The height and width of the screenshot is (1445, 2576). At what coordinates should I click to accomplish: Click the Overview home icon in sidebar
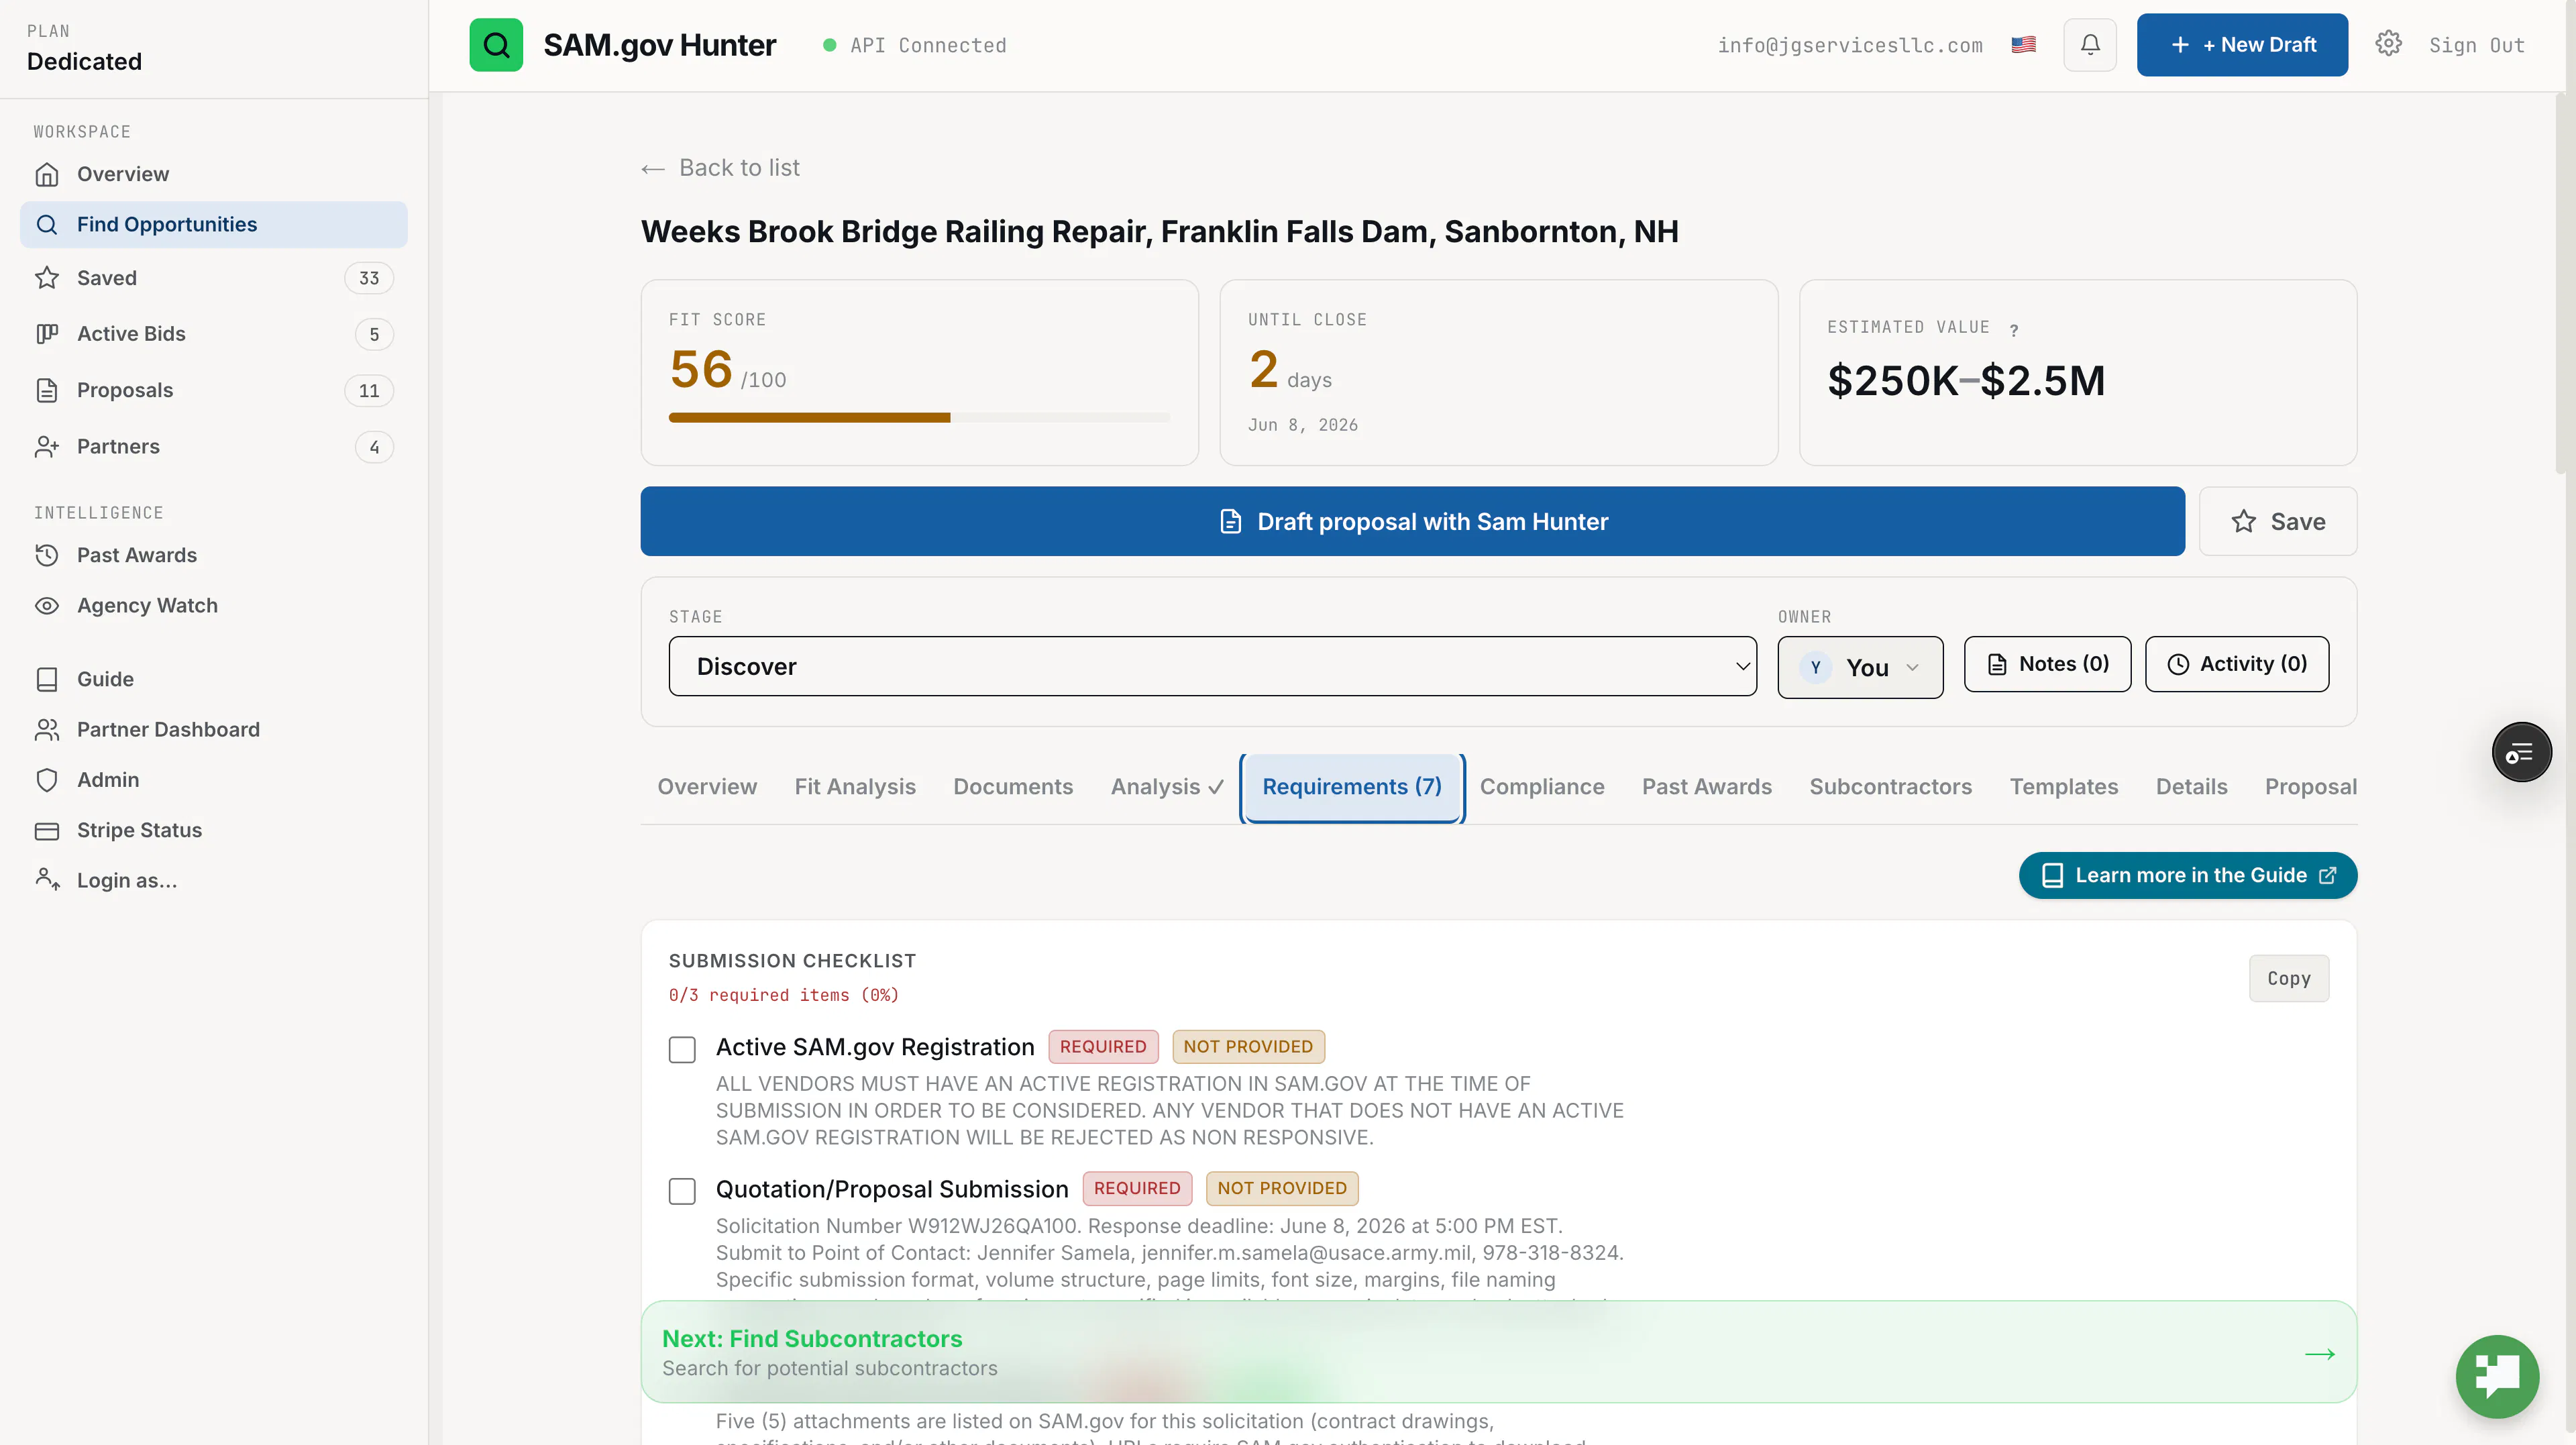click(x=47, y=174)
